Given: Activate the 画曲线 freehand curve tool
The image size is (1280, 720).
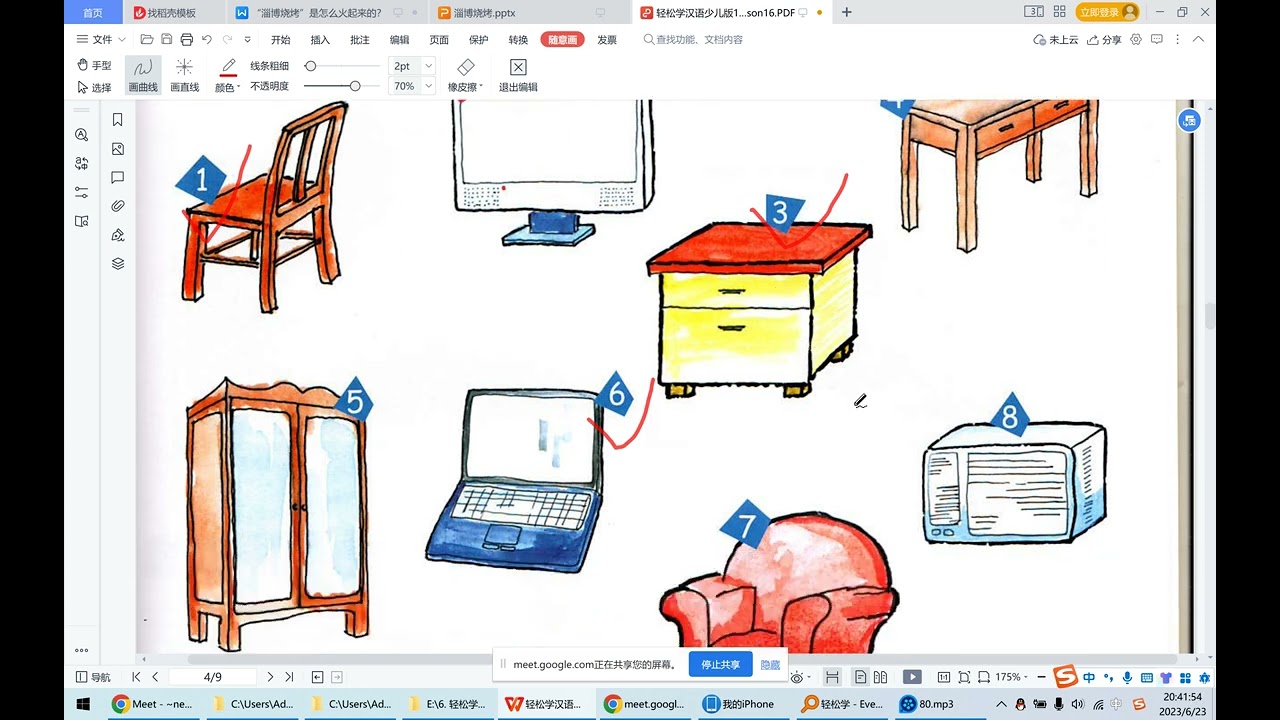Looking at the screenshot, I should coord(143,75).
